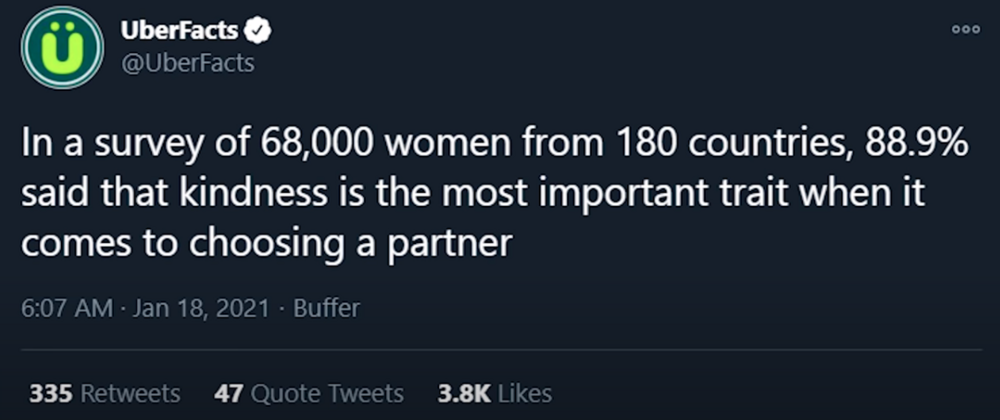Click the verified checkmark badge
The width and height of the screenshot is (1000, 420).
pyautogui.click(x=259, y=30)
